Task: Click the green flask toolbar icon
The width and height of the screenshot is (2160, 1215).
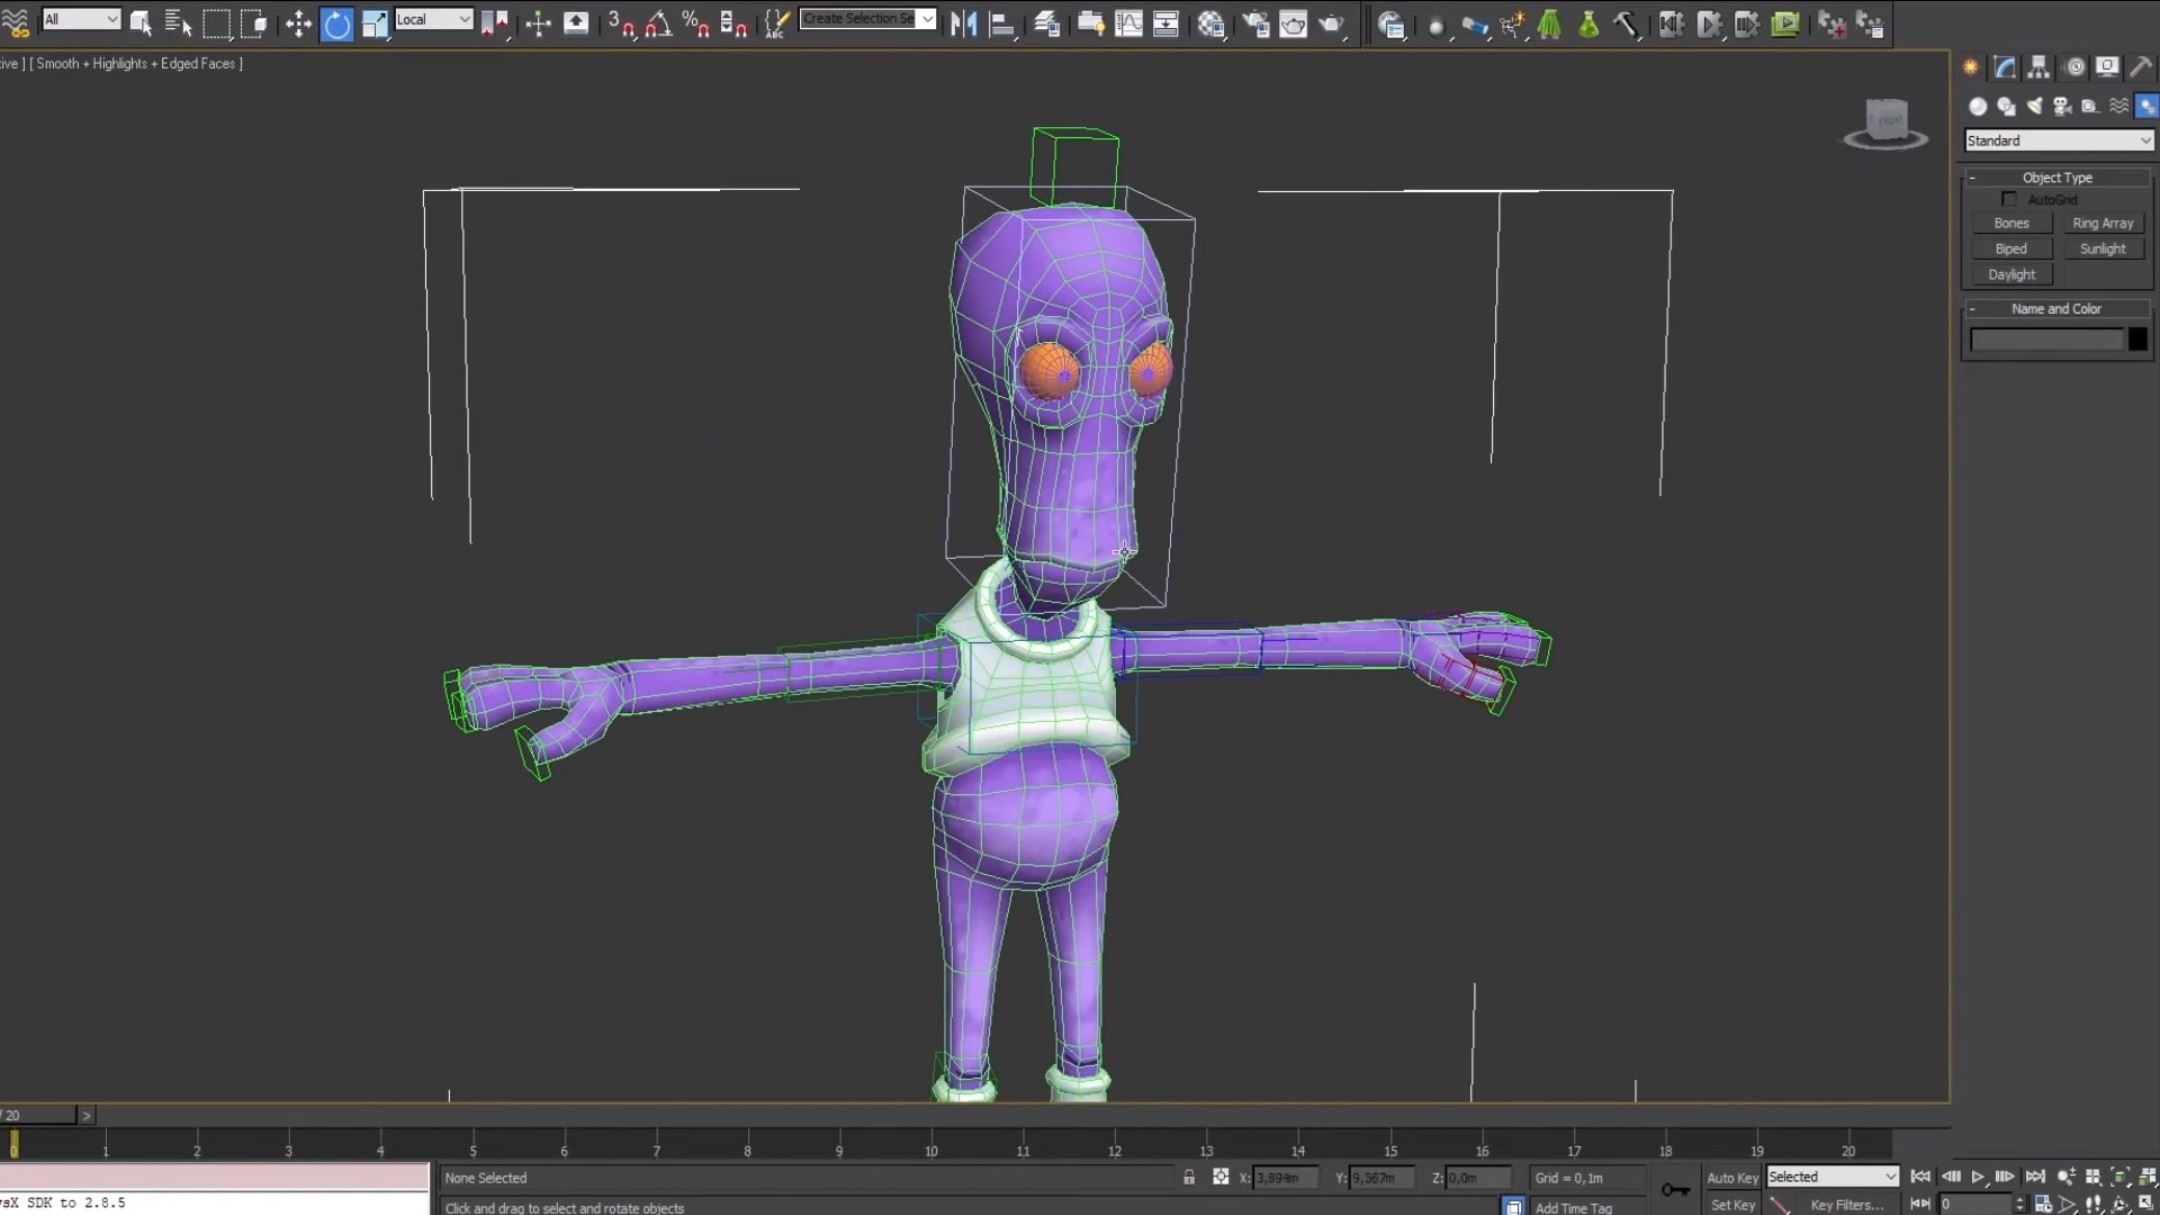Action: tap(1588, 23)
